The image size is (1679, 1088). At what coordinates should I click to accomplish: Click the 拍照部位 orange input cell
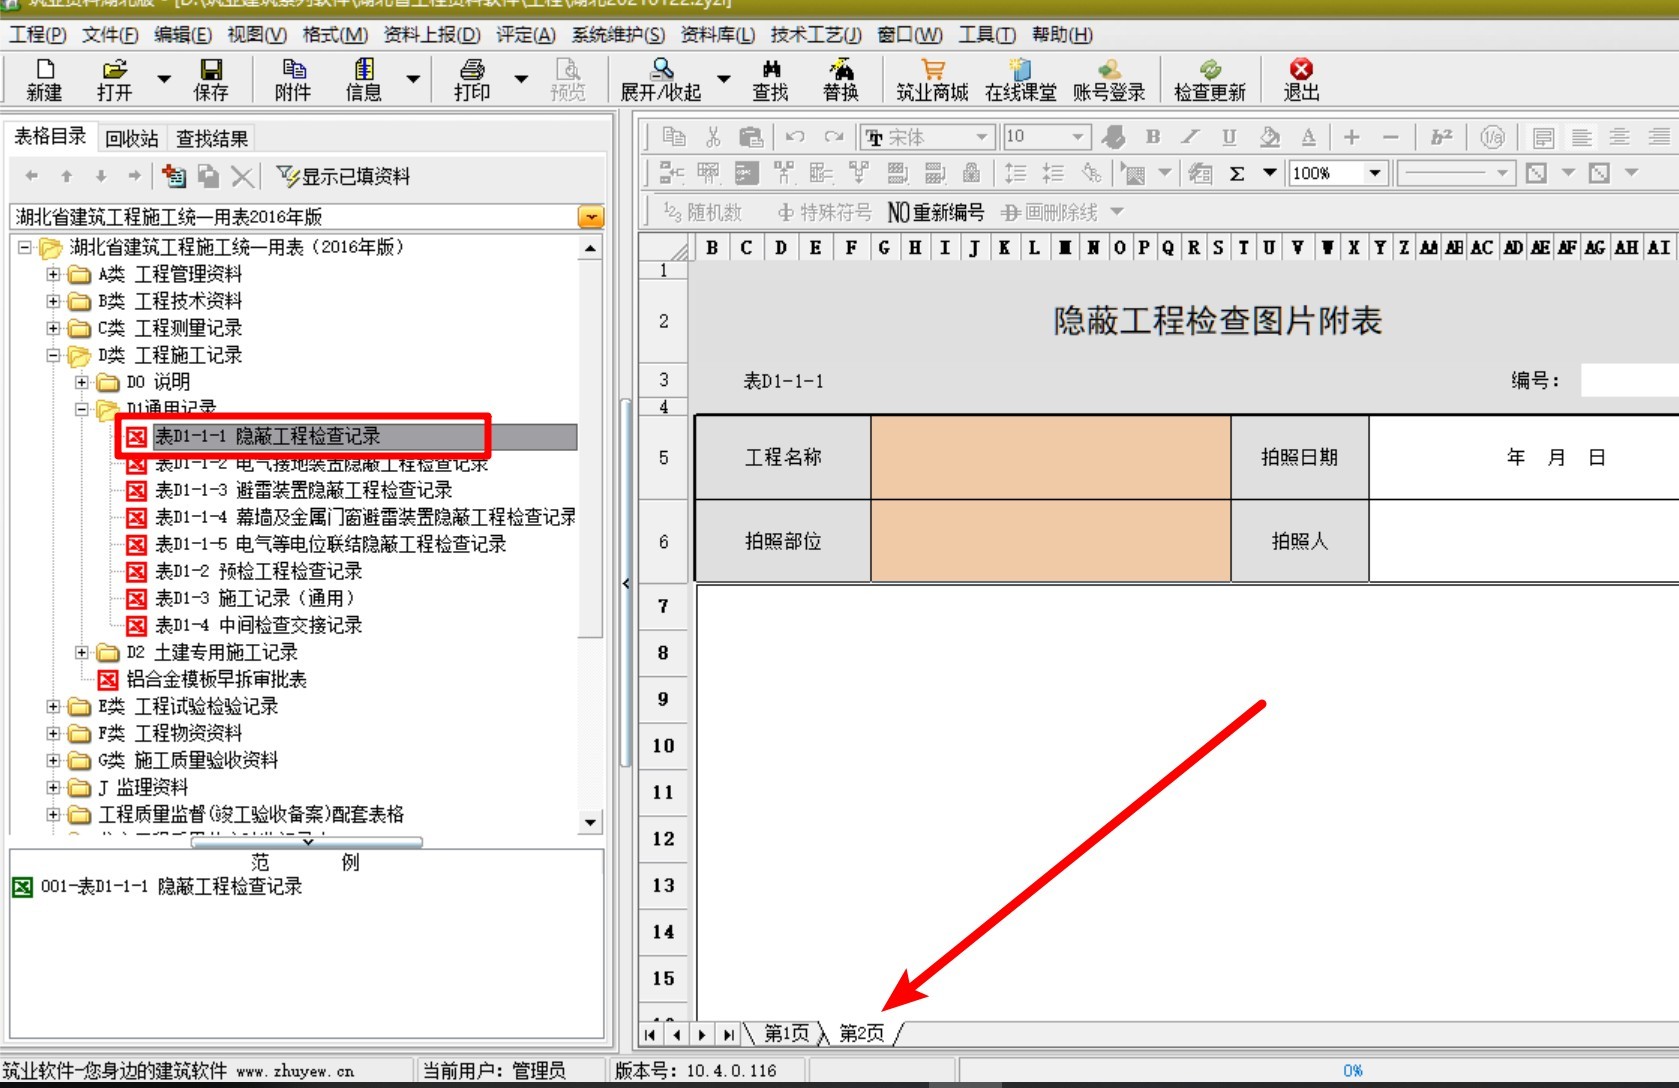pyautogui.click(x=1050, y=541)
